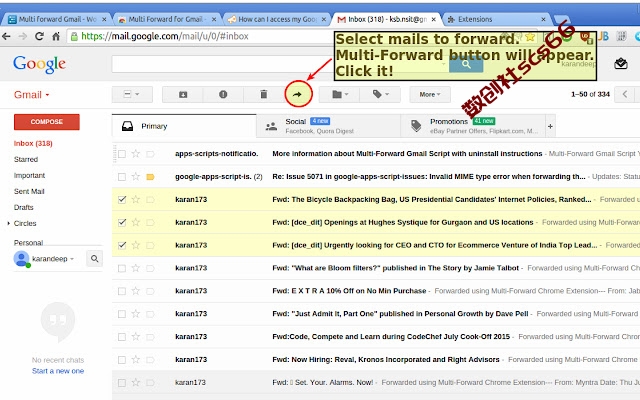Click the Report spam icon
This screenshot has height=400, width=640.
coord(223,94)
